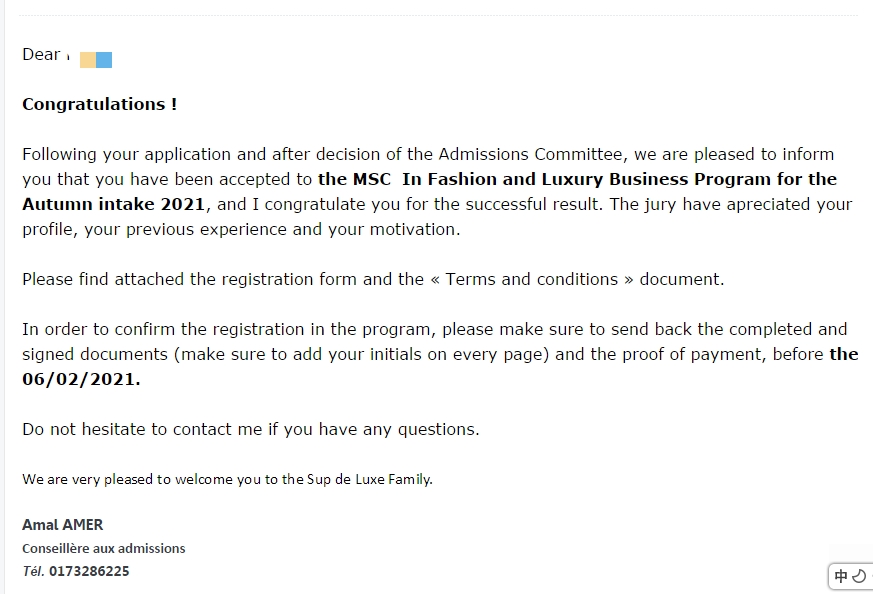The width and height of the screenshot is (873, 594).
Task: Click the Conseillère aux admissions title
Action: 104,548
